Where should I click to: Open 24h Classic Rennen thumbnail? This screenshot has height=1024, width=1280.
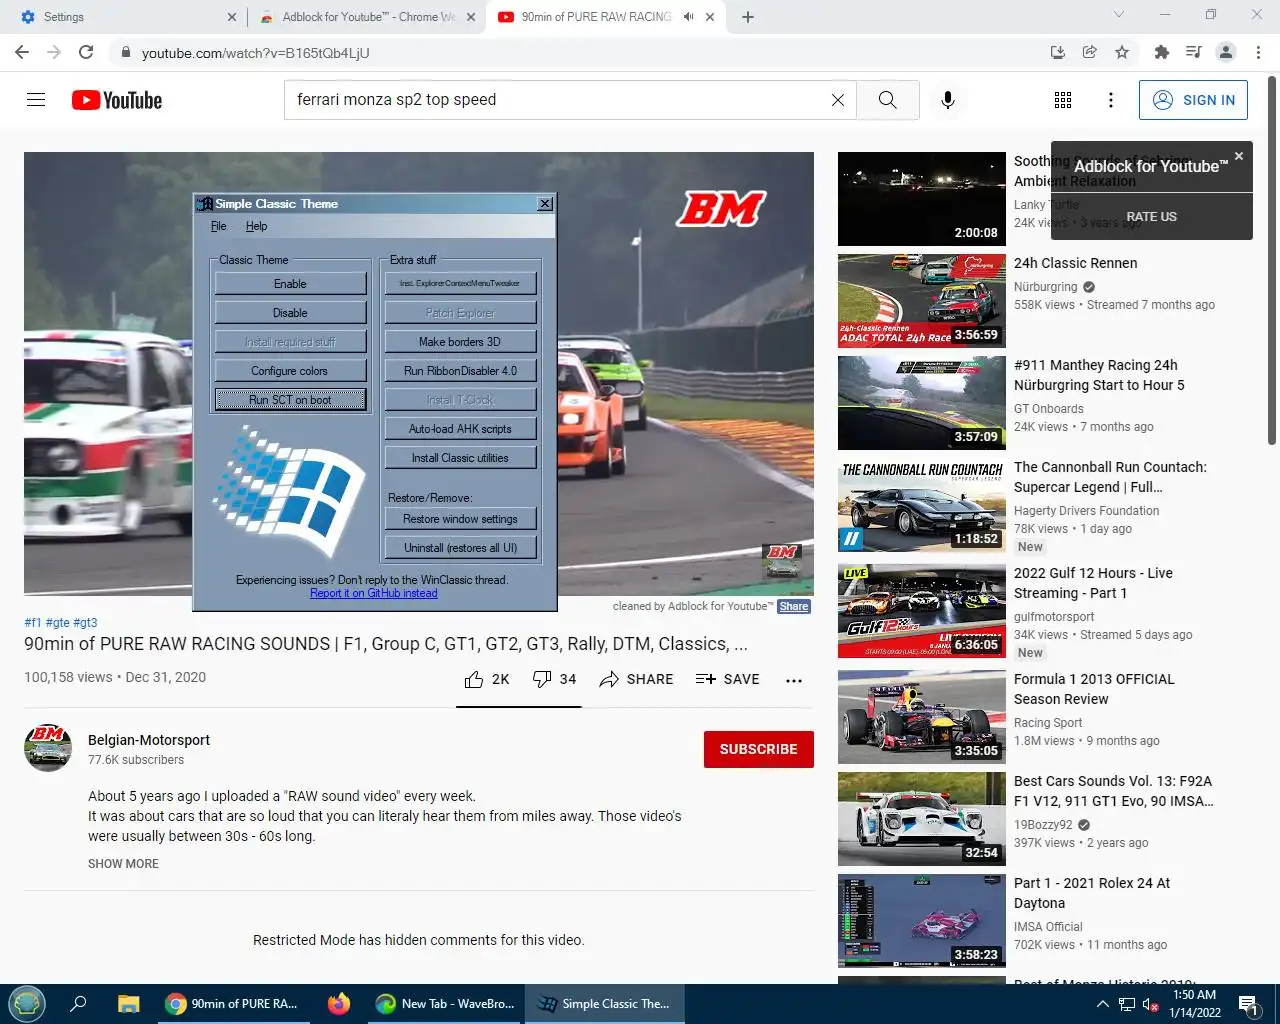[x=922, y=301]
